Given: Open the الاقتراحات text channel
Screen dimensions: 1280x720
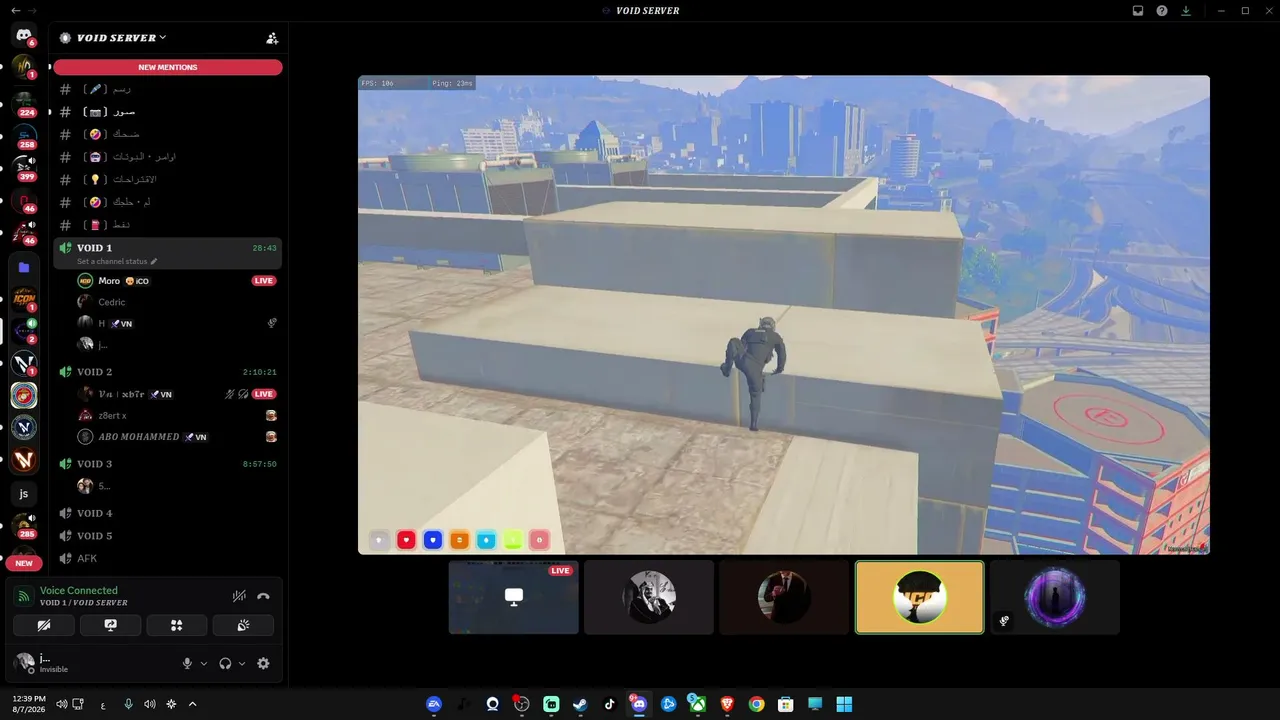Looking at the screenshot, I should pos(168,179).
